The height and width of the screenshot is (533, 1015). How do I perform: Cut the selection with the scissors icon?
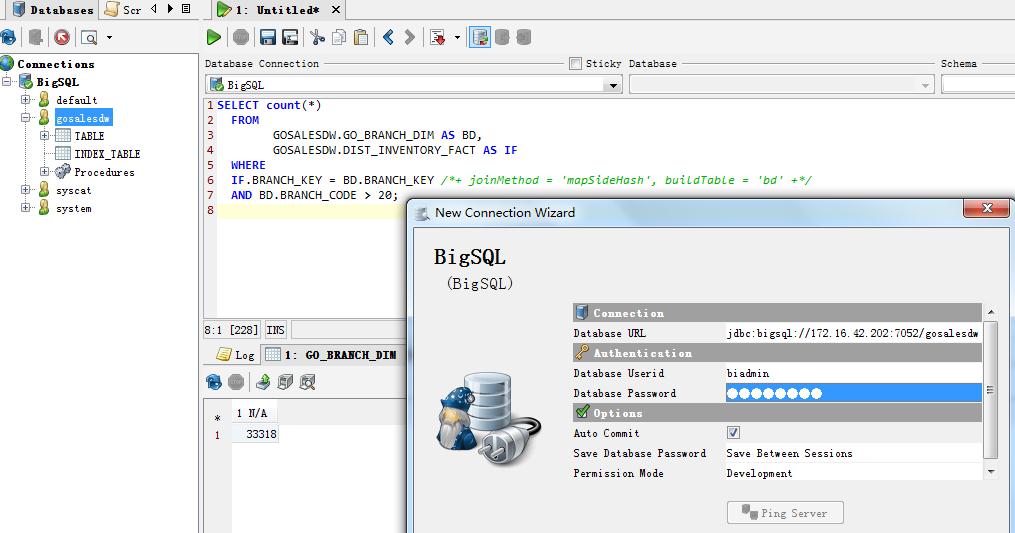[317, 38]
